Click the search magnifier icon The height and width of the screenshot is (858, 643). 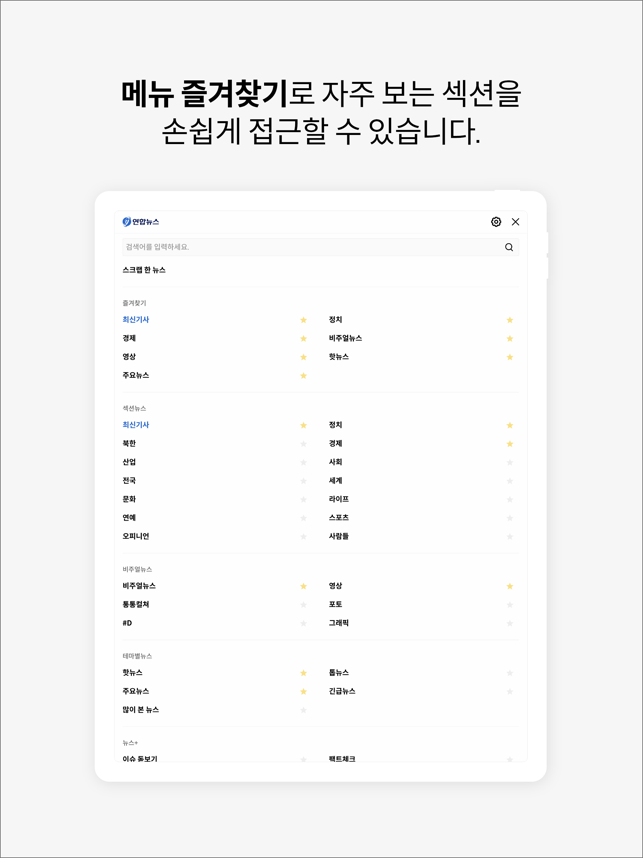[509, 247]
